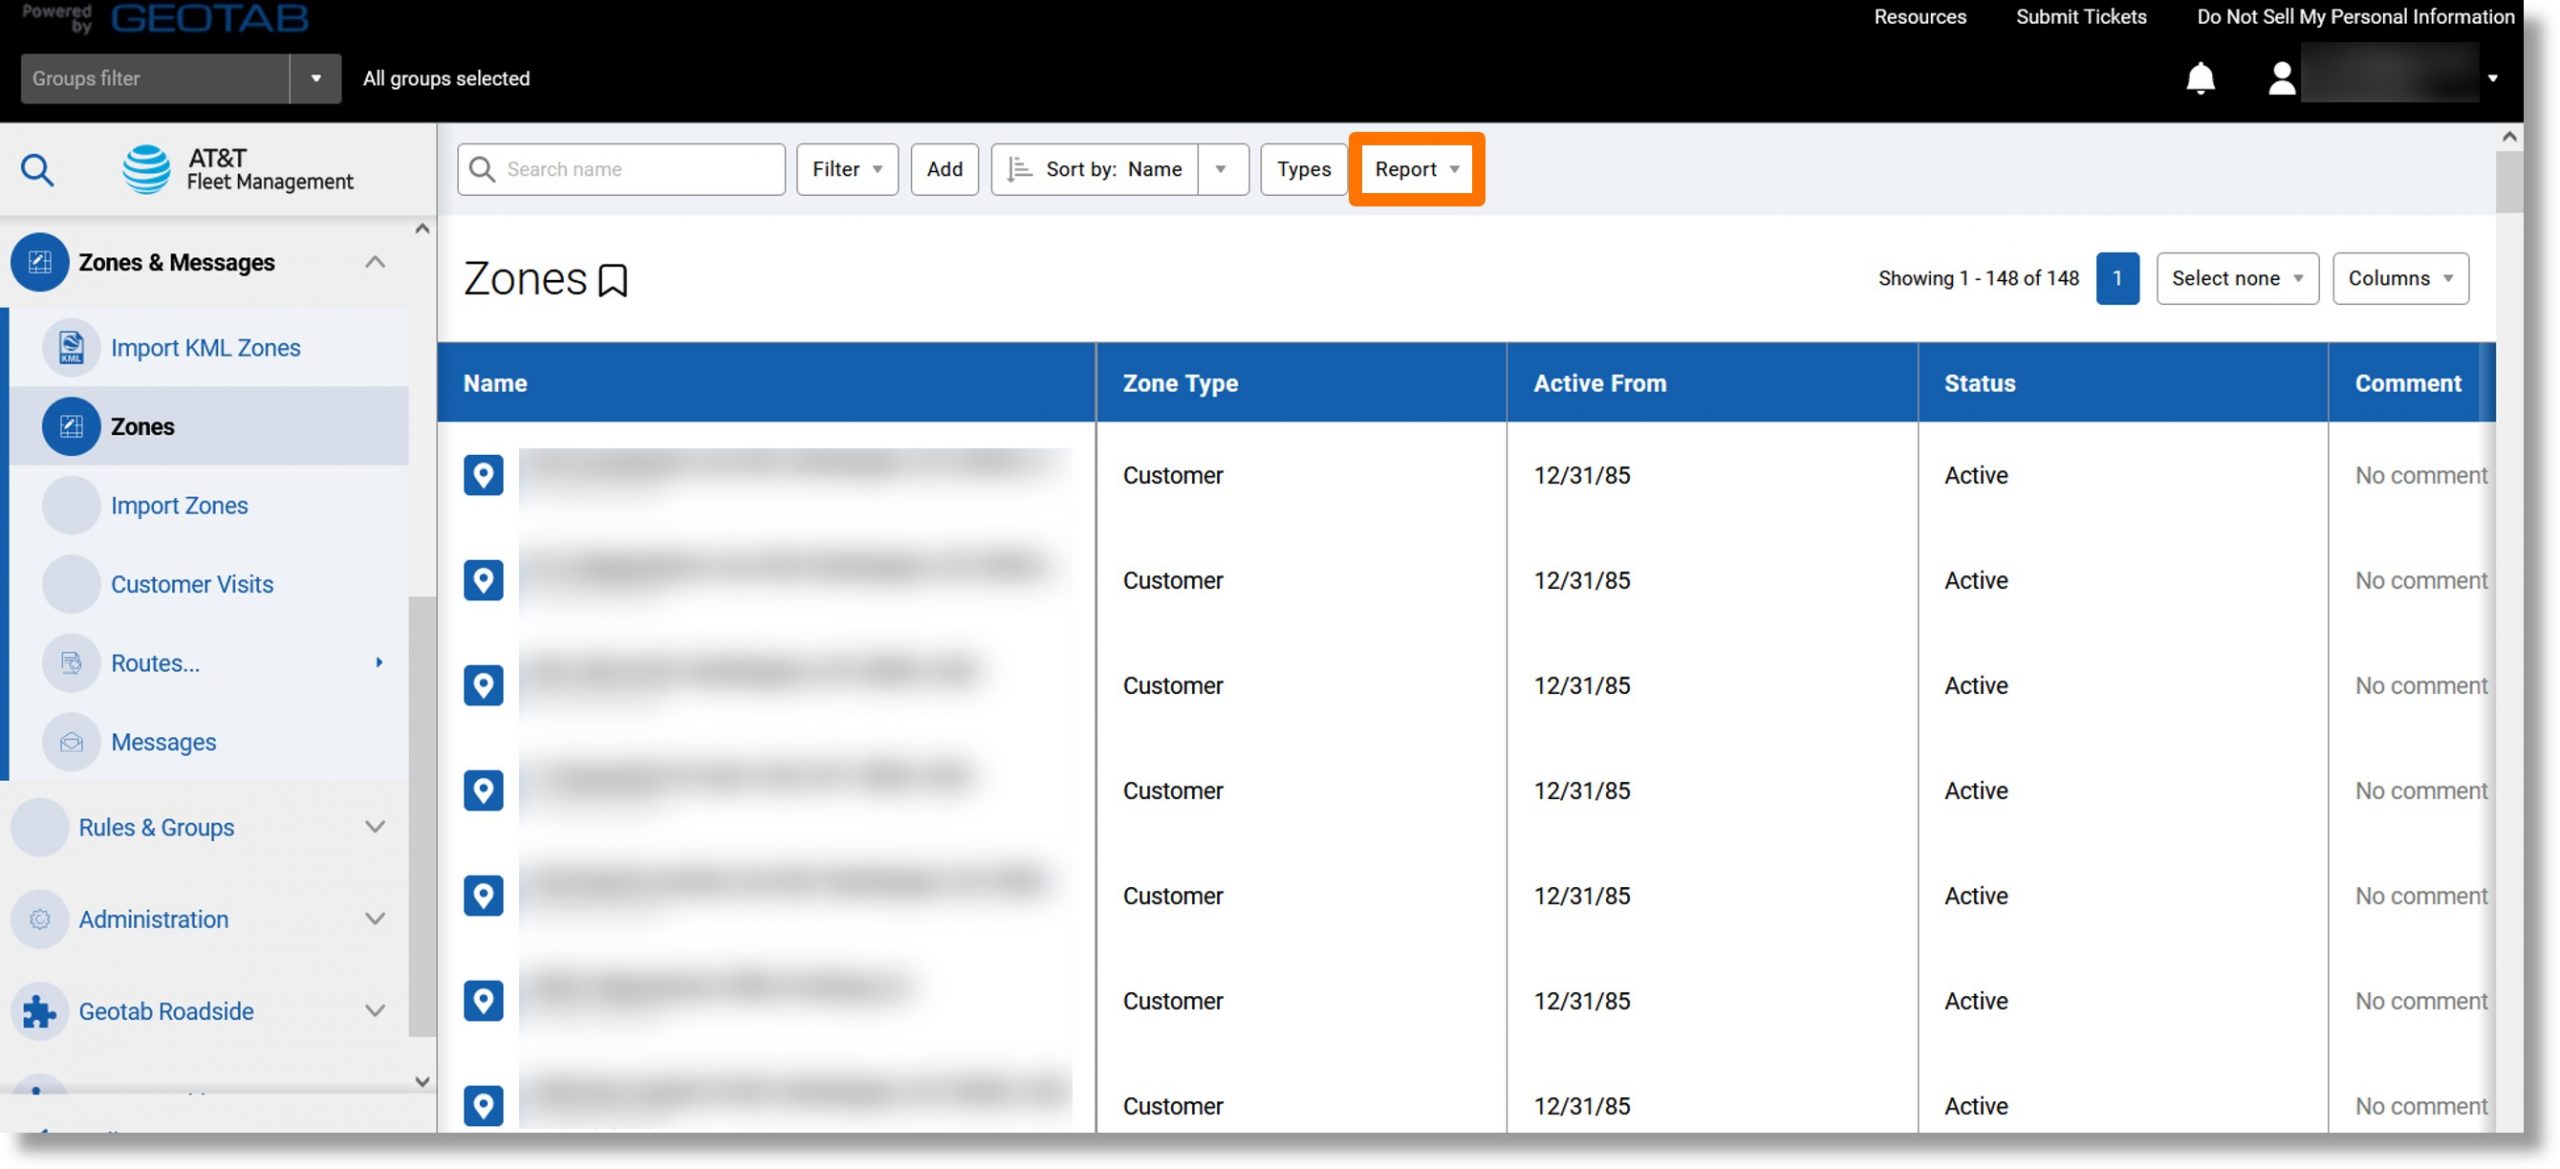Click the Sort by order icon

coord(1019,169)
